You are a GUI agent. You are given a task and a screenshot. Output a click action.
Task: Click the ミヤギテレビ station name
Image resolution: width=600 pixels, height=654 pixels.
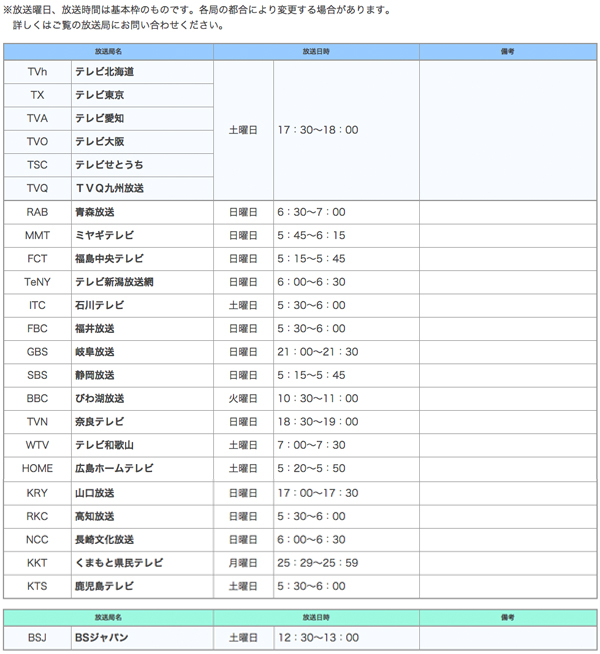[104, 236]
